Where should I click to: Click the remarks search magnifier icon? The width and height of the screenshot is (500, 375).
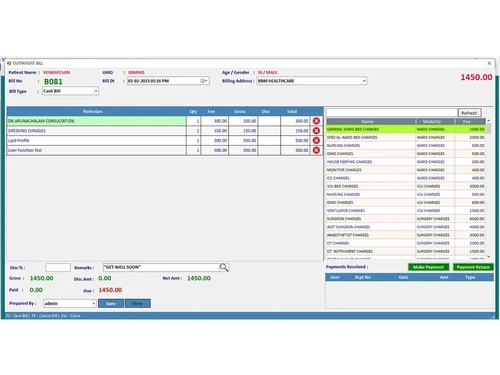(x=224, y=267)
